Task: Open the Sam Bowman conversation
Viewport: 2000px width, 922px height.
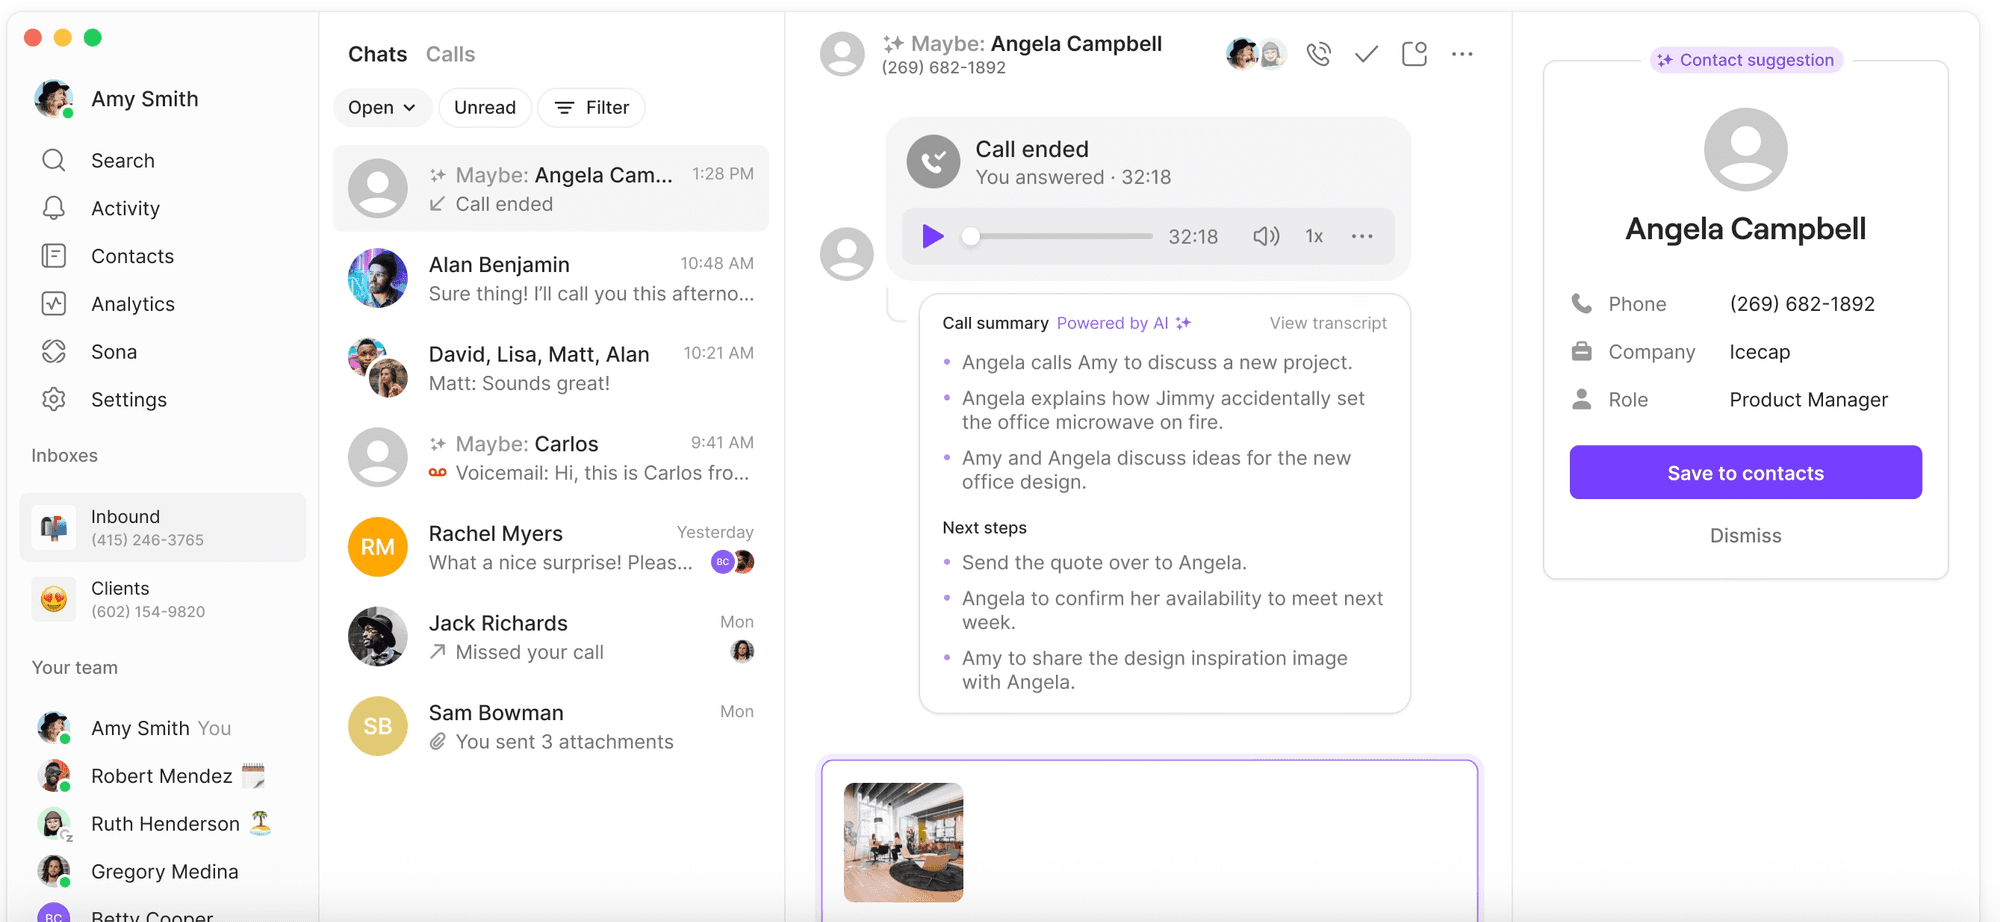Action: [551, 726]
